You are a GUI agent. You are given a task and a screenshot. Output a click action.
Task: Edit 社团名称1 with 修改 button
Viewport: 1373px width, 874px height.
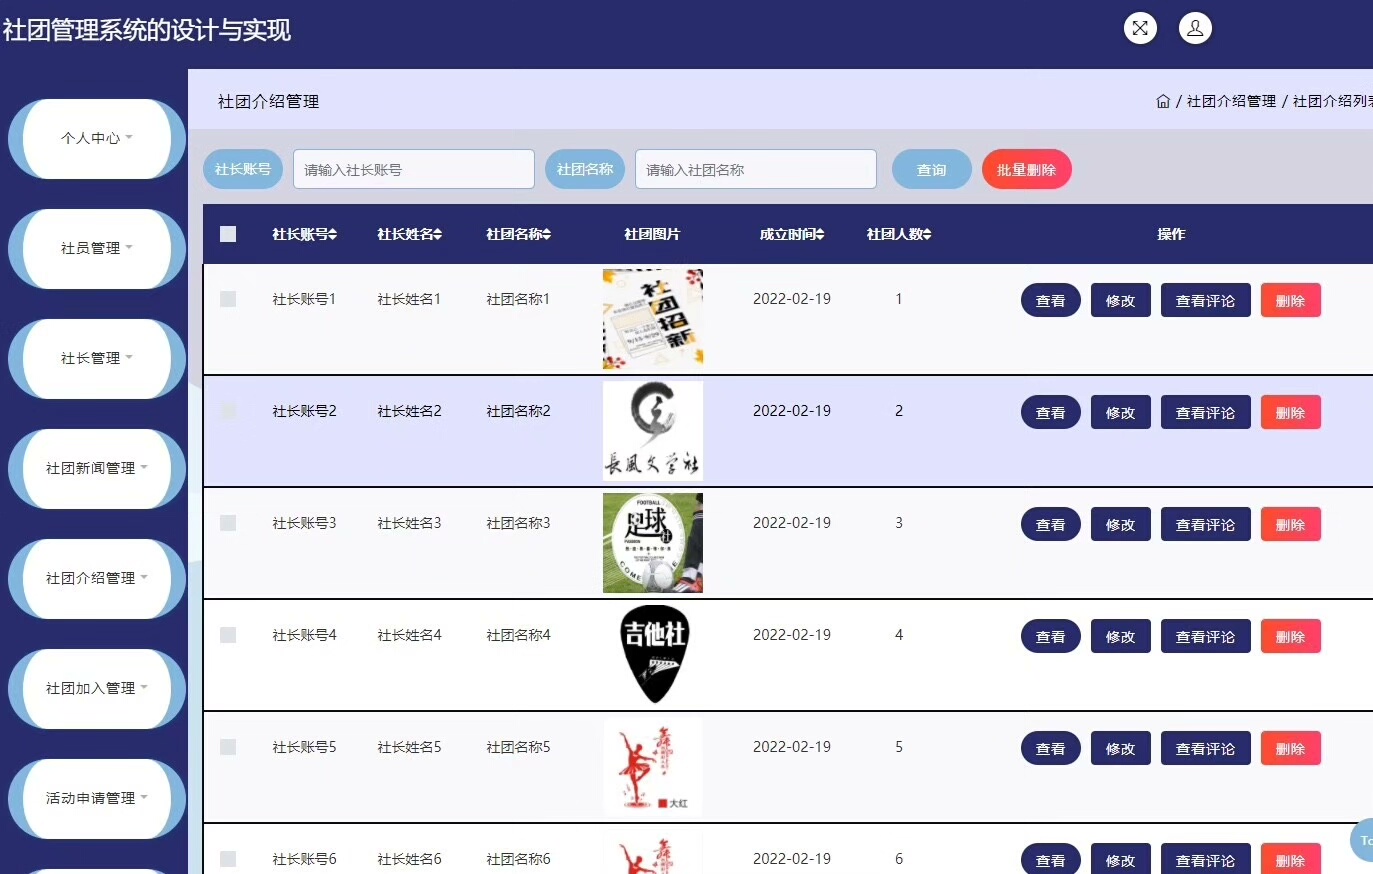(1121, 301)
